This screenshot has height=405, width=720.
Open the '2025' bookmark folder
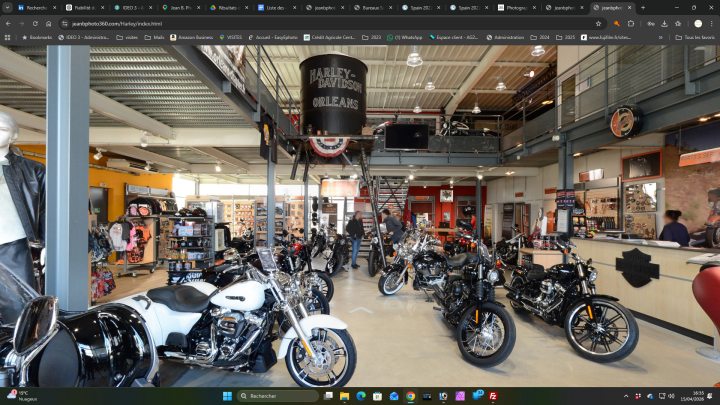coord(566,37)
